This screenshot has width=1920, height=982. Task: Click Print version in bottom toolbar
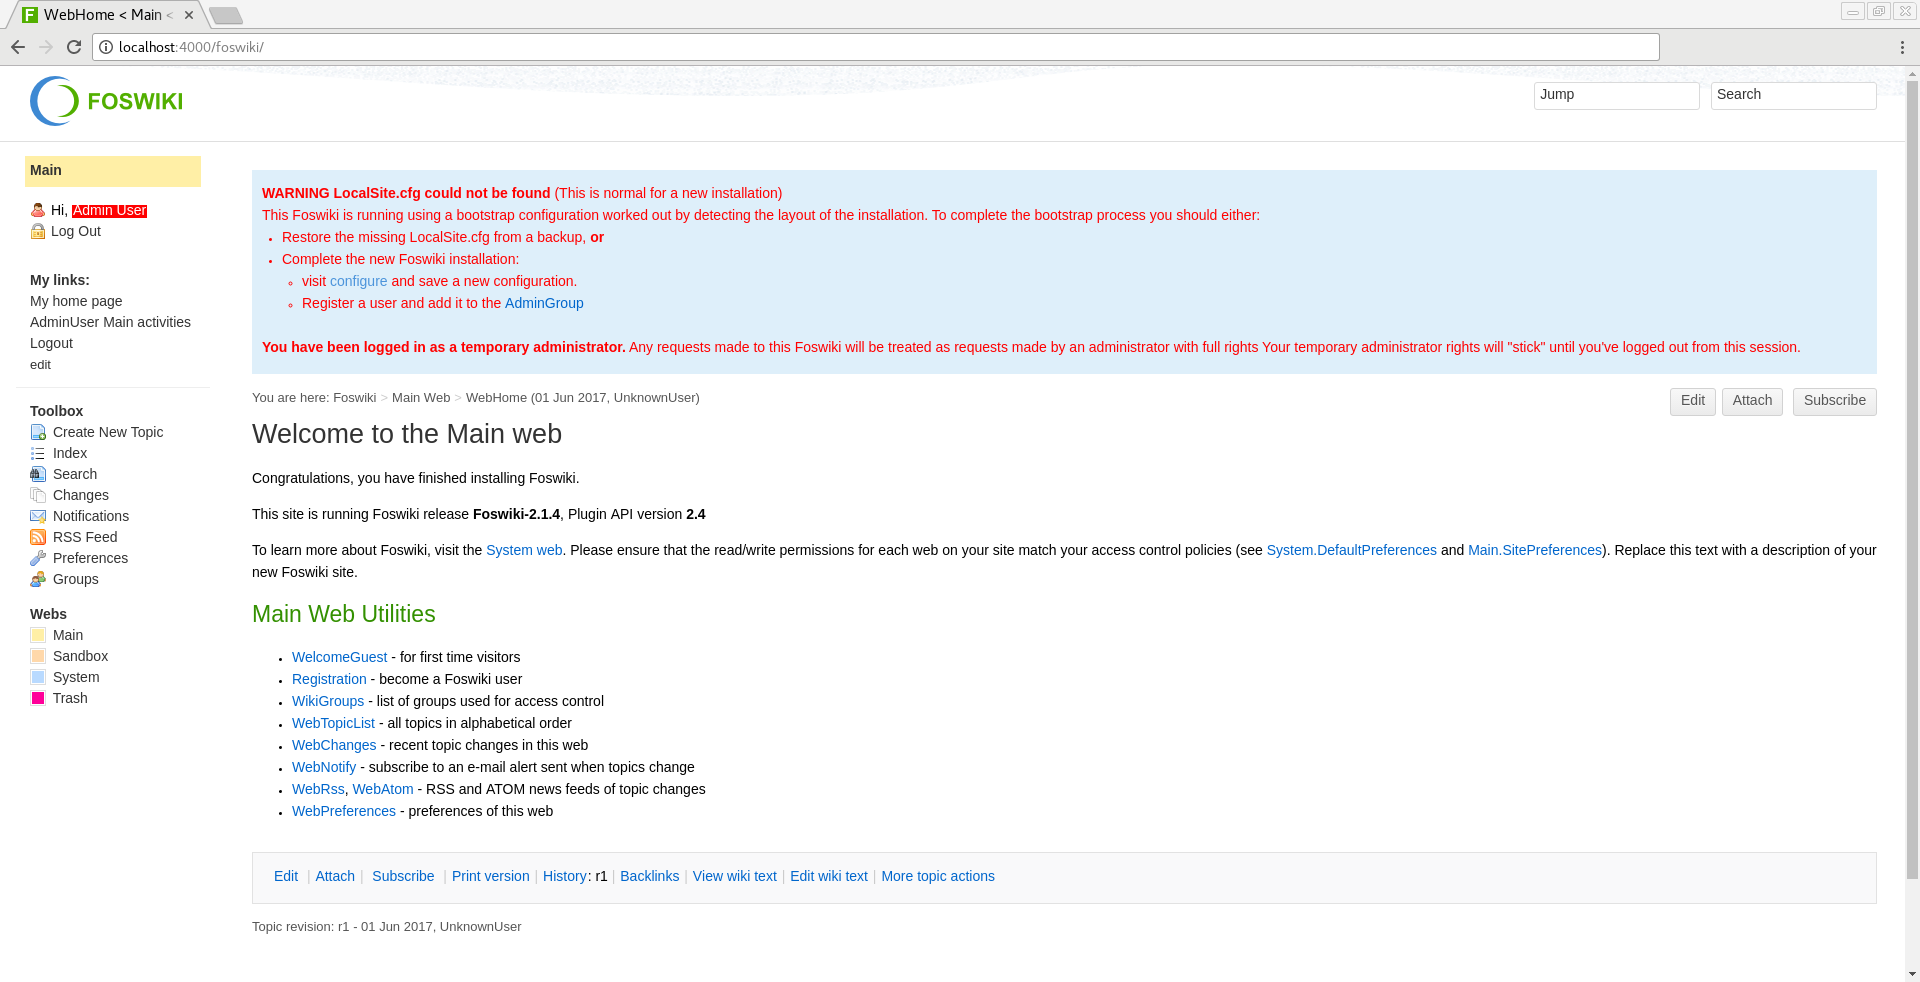(x=490, y=876)
